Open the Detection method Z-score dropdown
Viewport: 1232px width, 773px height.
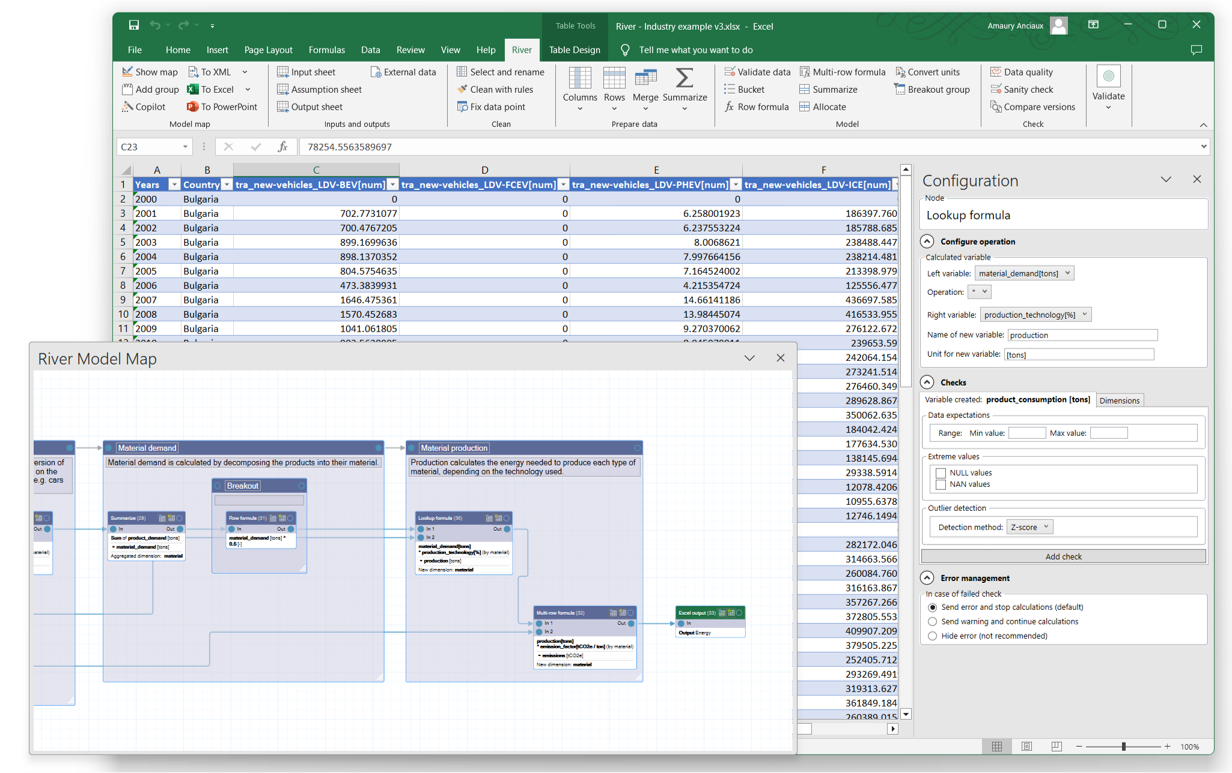(x=1029, y=526)
